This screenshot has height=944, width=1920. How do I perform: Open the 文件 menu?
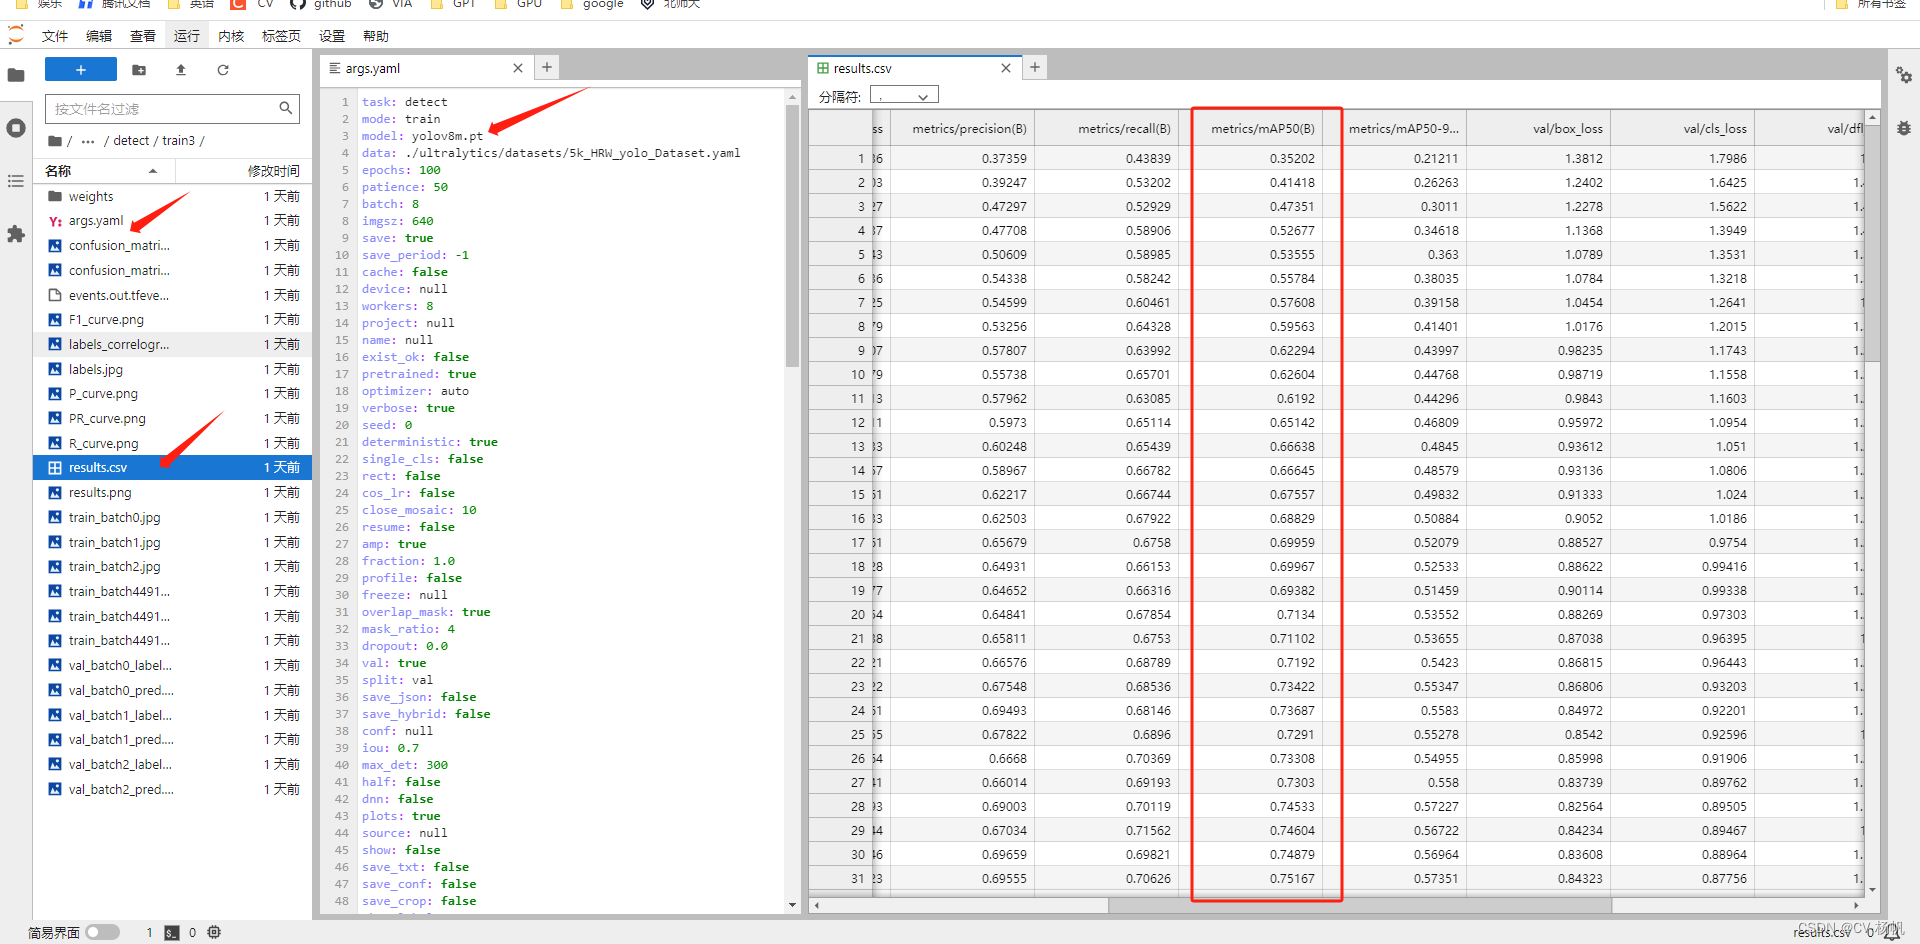[x=55, y=36]
